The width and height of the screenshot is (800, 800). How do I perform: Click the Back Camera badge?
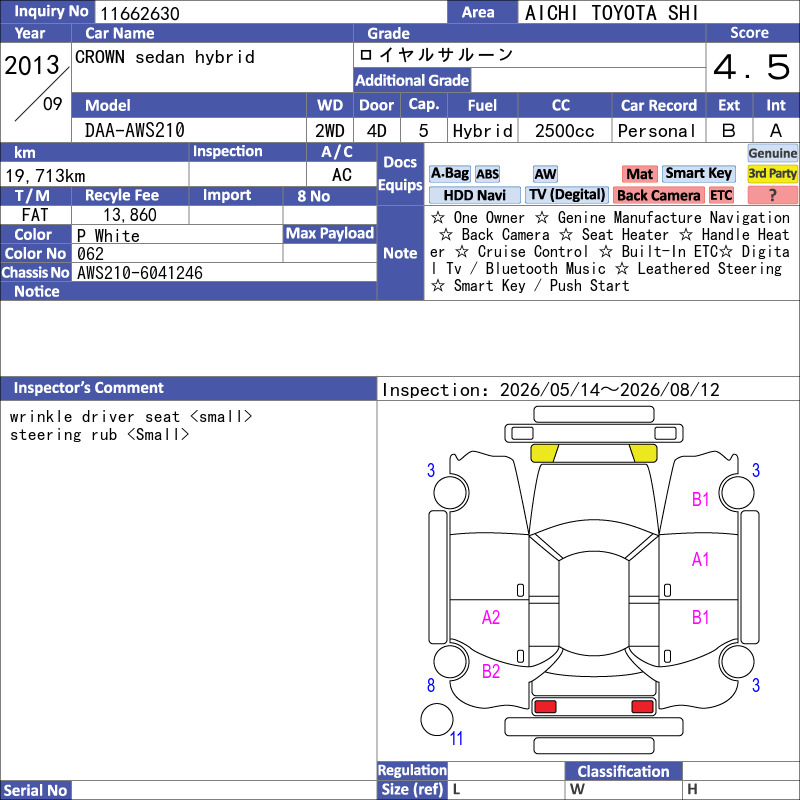click(x=659, y=195)
